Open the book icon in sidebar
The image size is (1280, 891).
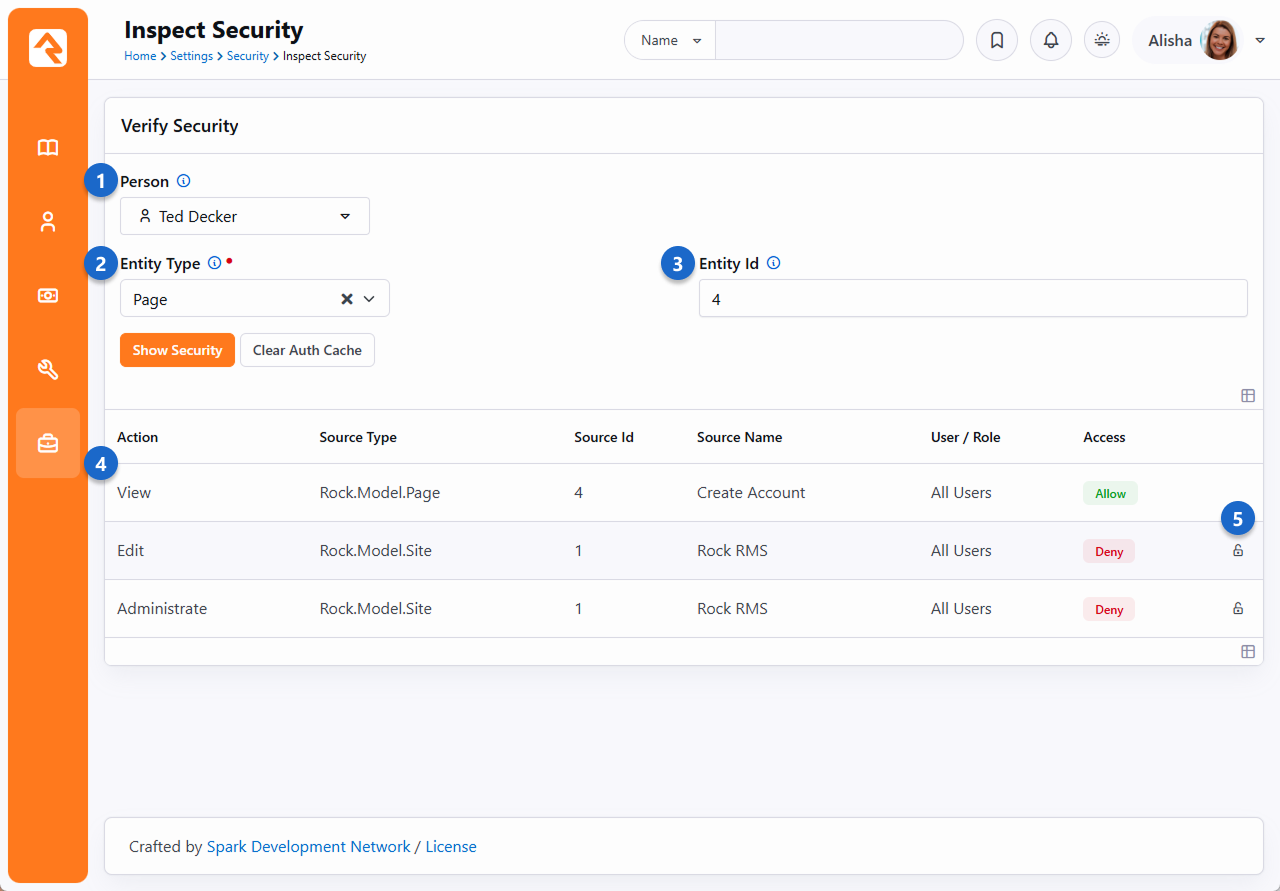click(48, 148)
